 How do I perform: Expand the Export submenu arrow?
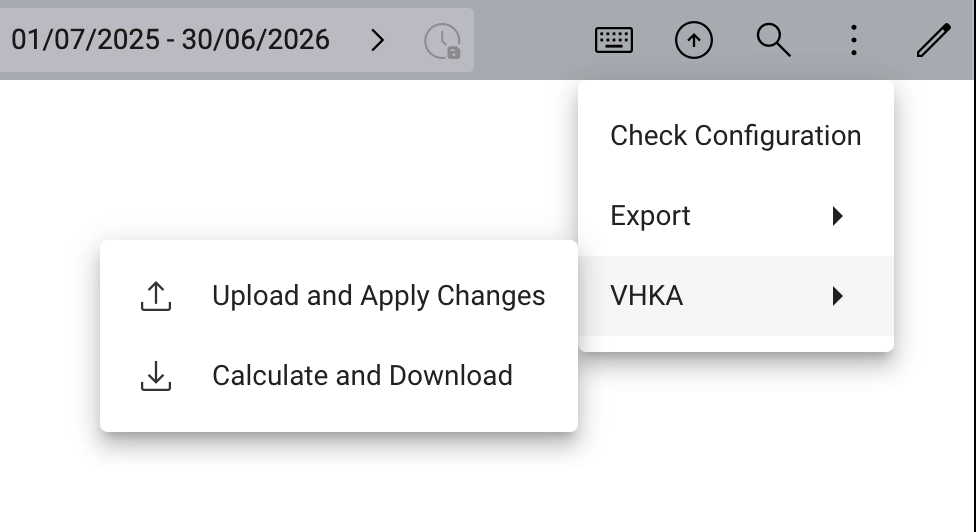click(x=838, y=216)
